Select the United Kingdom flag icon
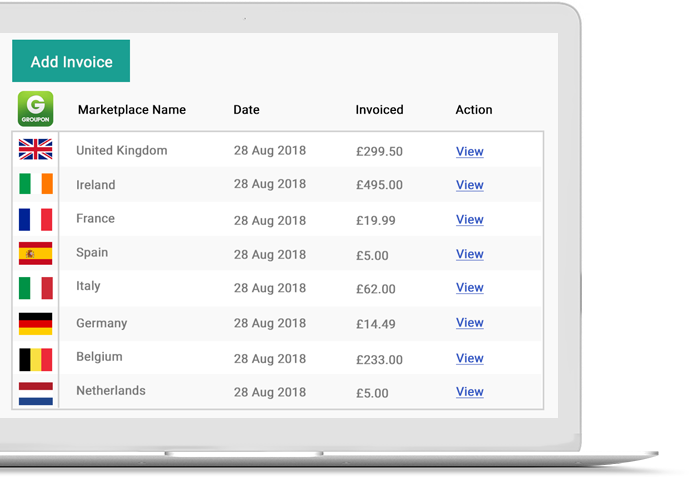This screenshot has width=689, height=477. 36,149
